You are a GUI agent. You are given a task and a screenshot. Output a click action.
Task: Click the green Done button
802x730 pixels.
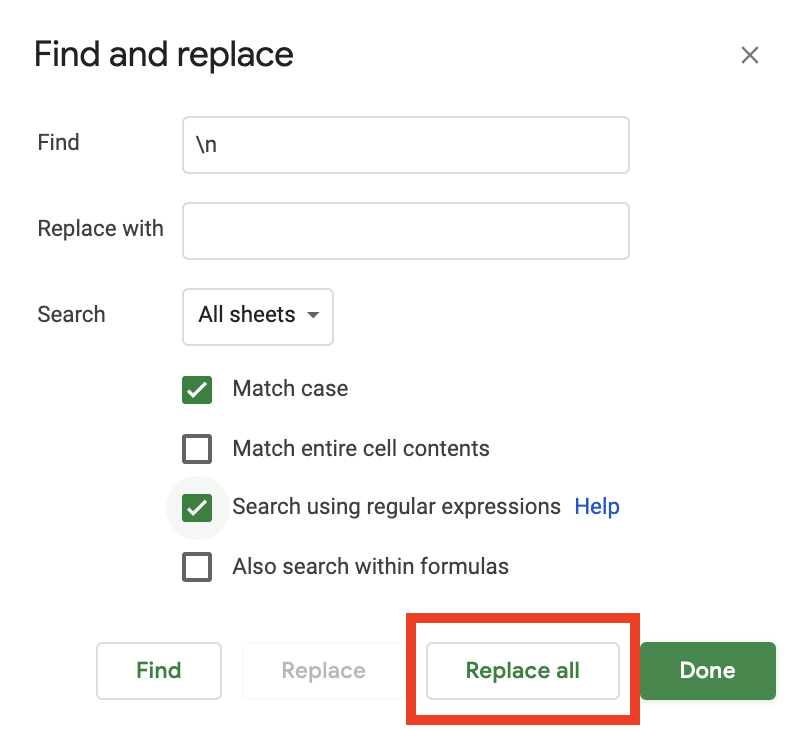(x=707, y=671)
